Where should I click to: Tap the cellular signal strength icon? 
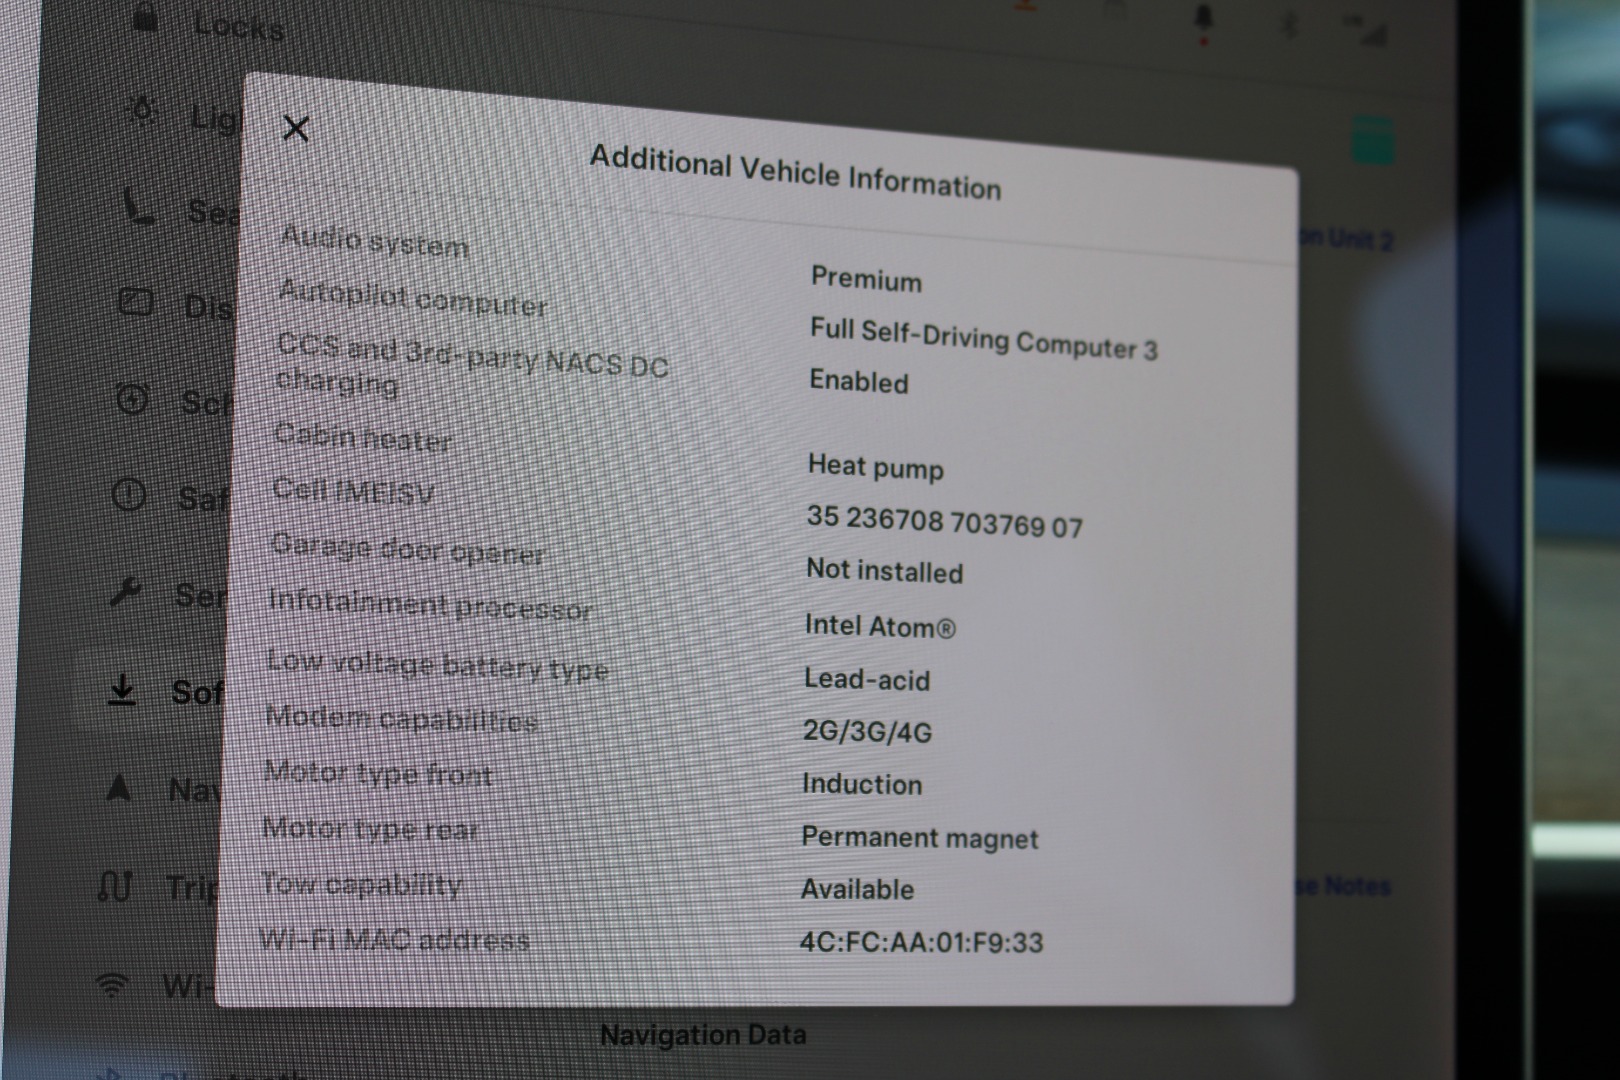pyautogui.click(x=1371, y=30)
